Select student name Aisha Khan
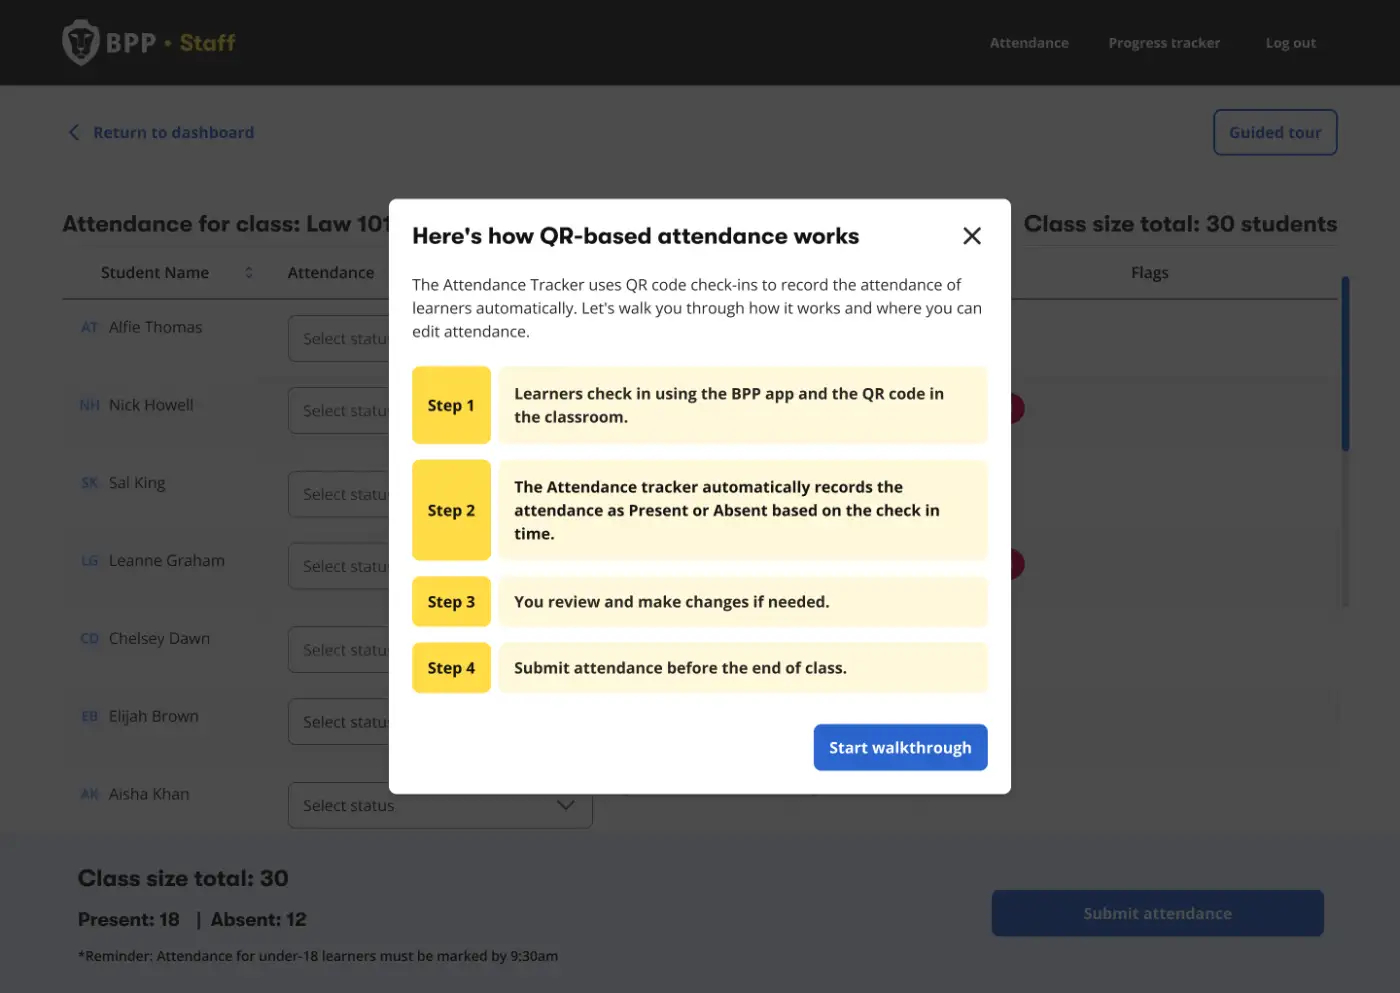The width and height of the screenshot is (1400, 993). 148,794
